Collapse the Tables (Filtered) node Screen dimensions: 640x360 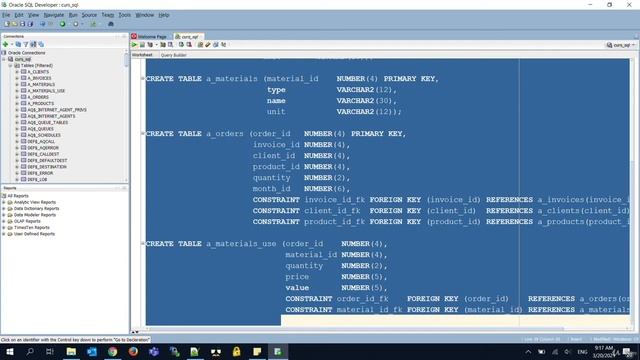(11, 65)
